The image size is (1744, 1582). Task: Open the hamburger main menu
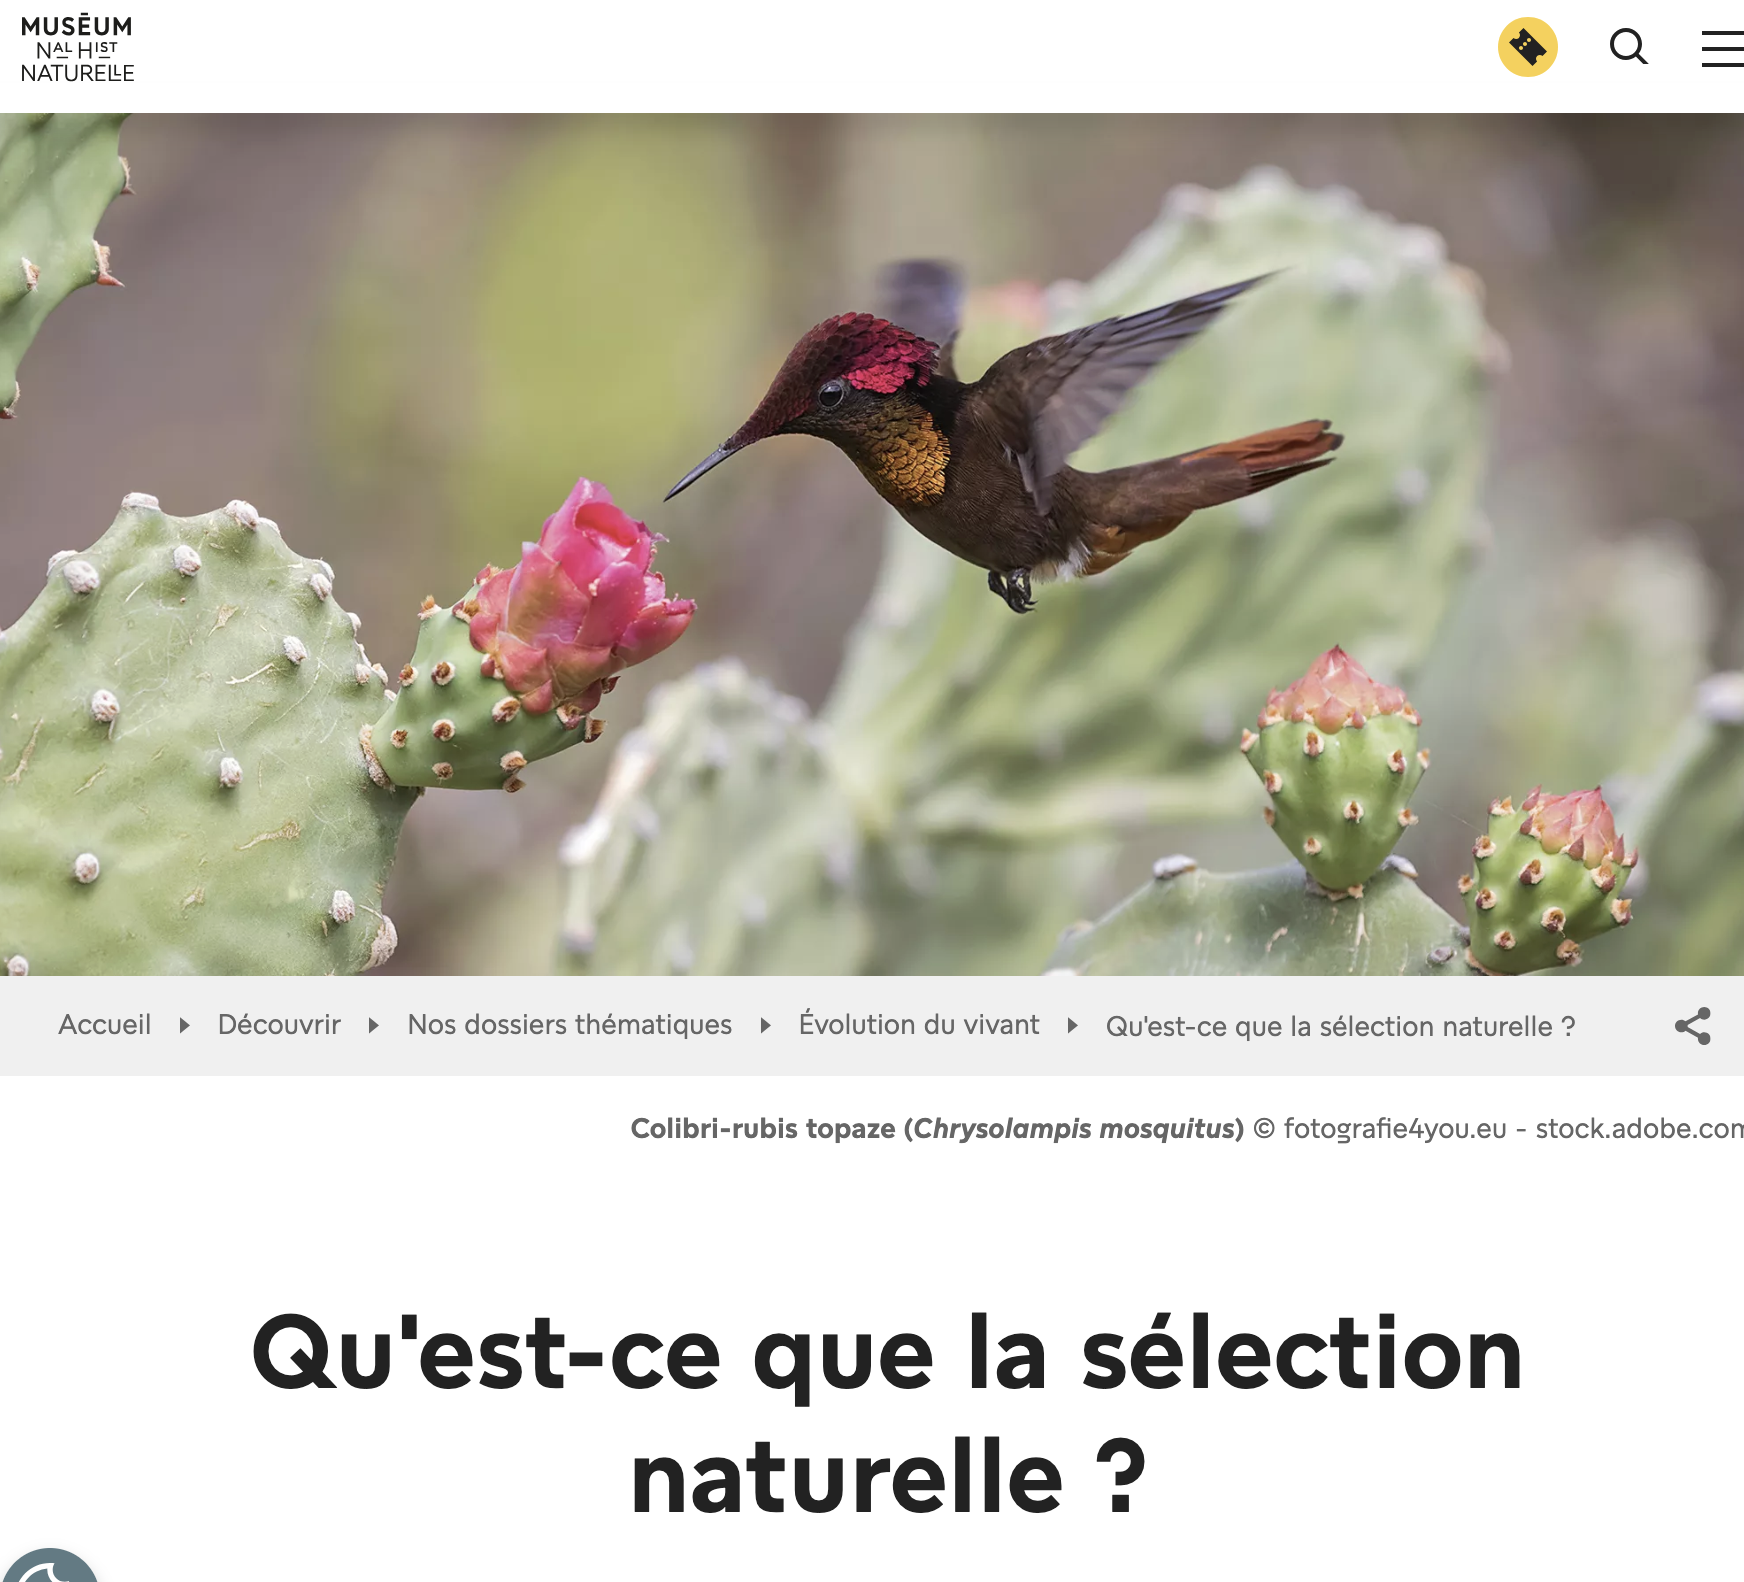pyautogui.click(x=1723, y=48)
